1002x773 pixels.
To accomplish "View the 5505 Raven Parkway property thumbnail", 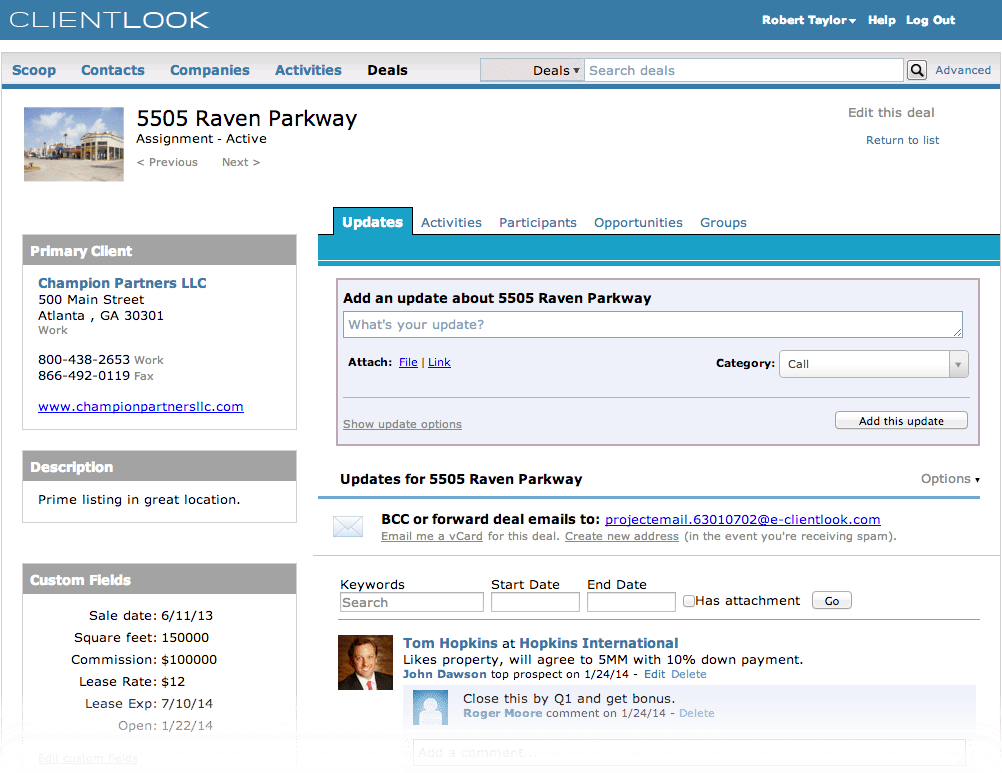I will pos(73,143).
